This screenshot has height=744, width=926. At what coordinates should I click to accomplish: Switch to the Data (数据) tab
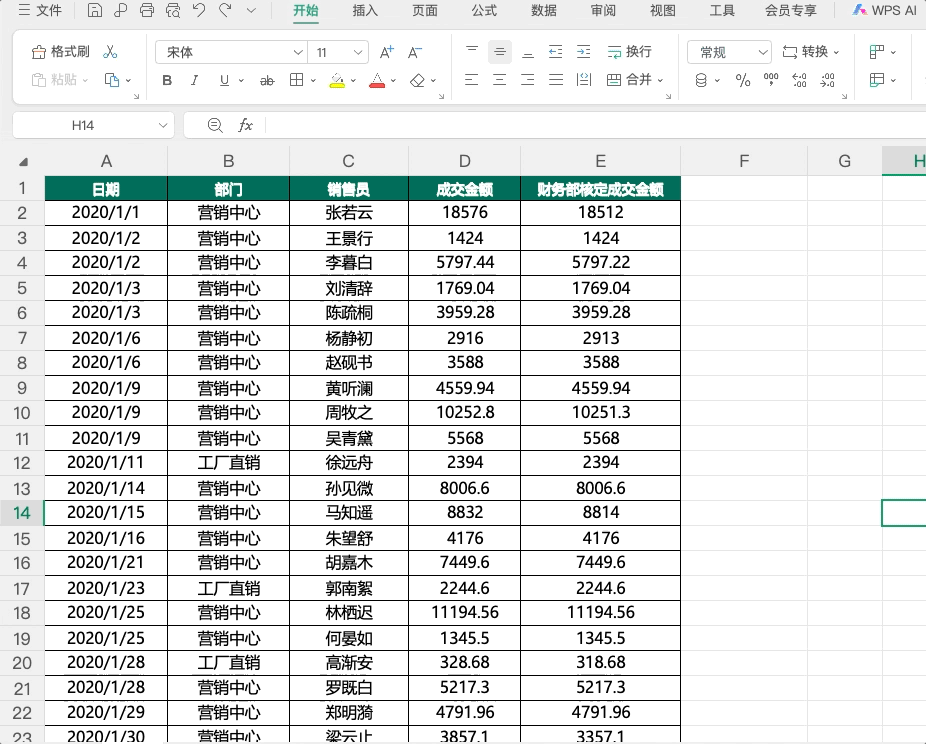click(544, 10)
